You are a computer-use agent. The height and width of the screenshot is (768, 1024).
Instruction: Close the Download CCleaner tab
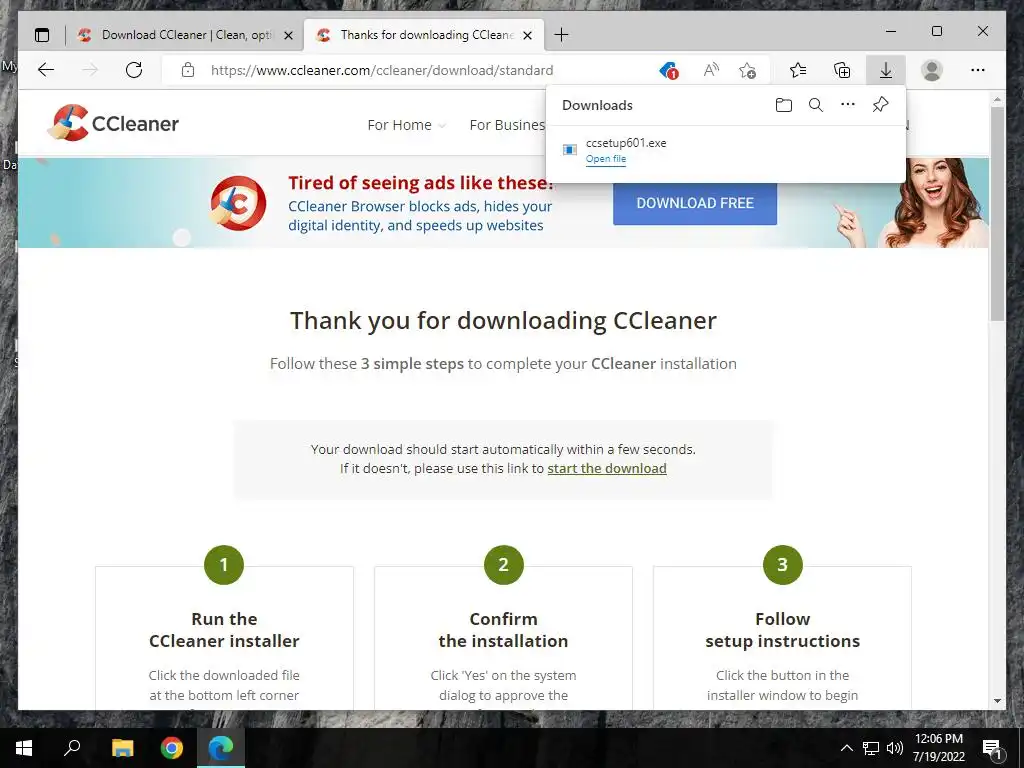[288, 35]
